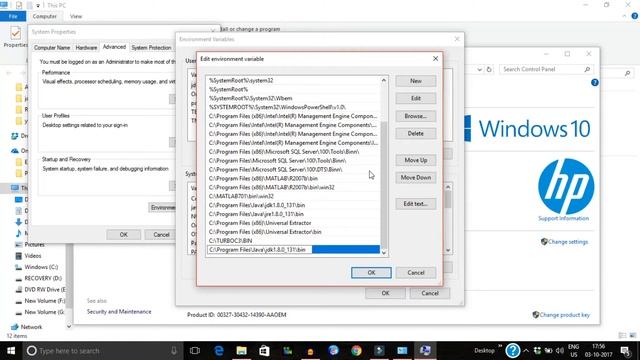The width and height of the screenshot is (640, 360).
Task: Open the Windows Start menu
Action: pos(11,351)
